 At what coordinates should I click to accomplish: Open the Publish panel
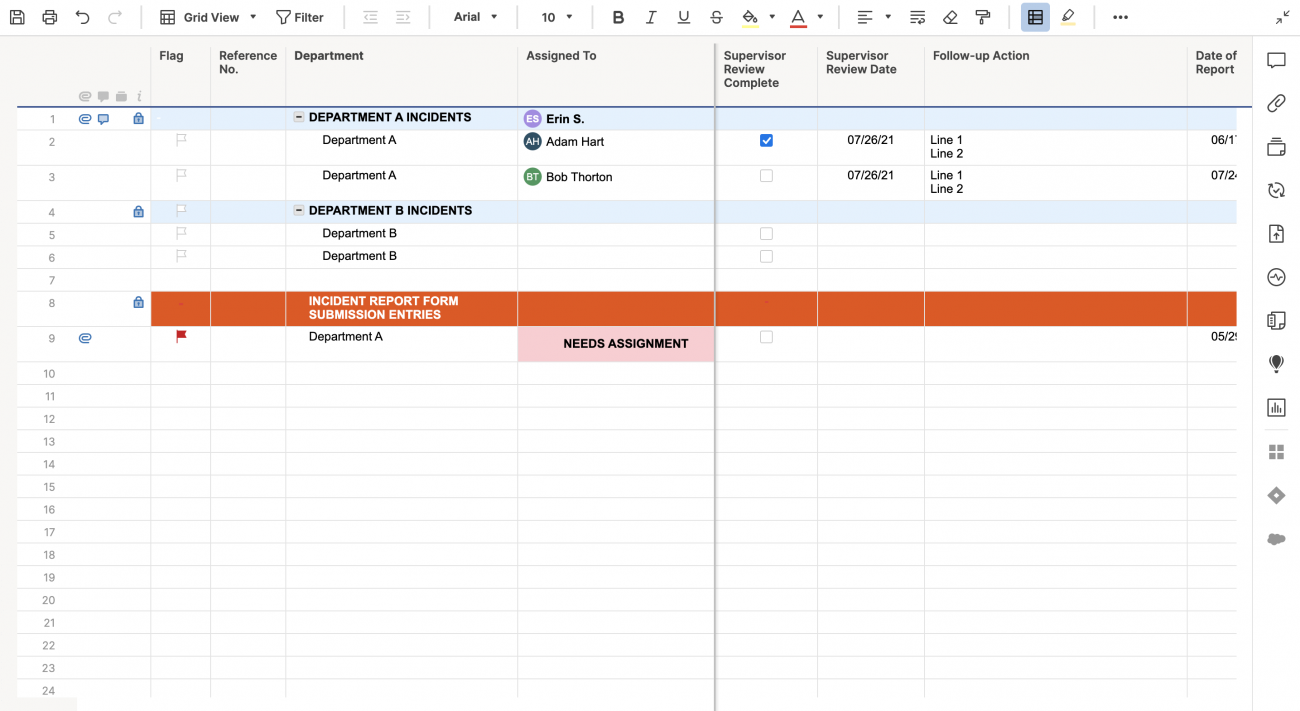(1276, 233)
